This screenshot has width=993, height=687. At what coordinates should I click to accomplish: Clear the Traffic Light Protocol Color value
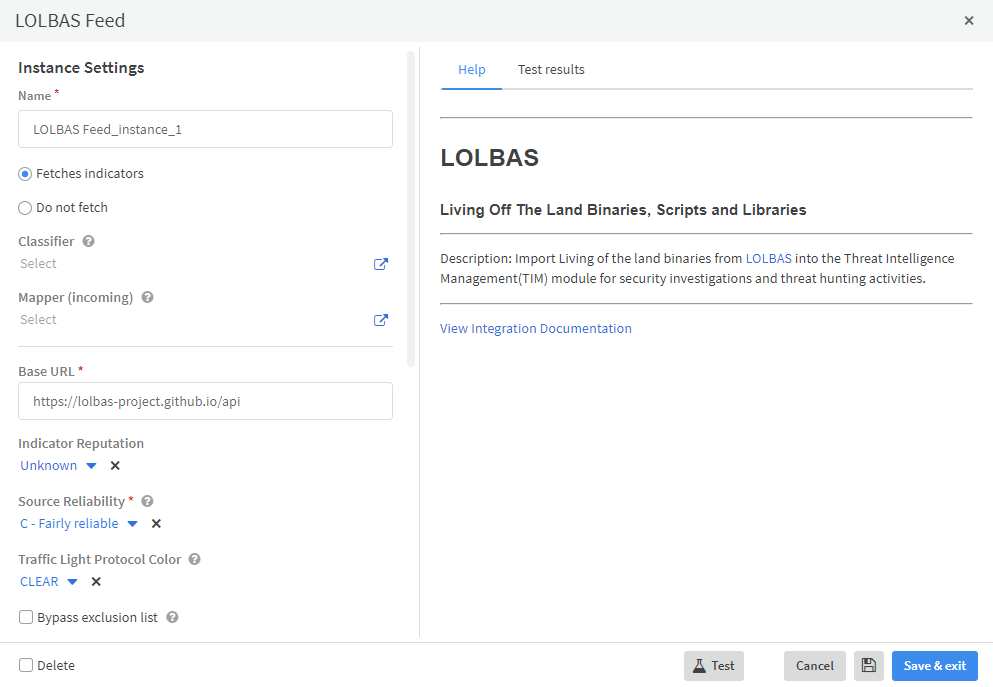coord(96,582)
